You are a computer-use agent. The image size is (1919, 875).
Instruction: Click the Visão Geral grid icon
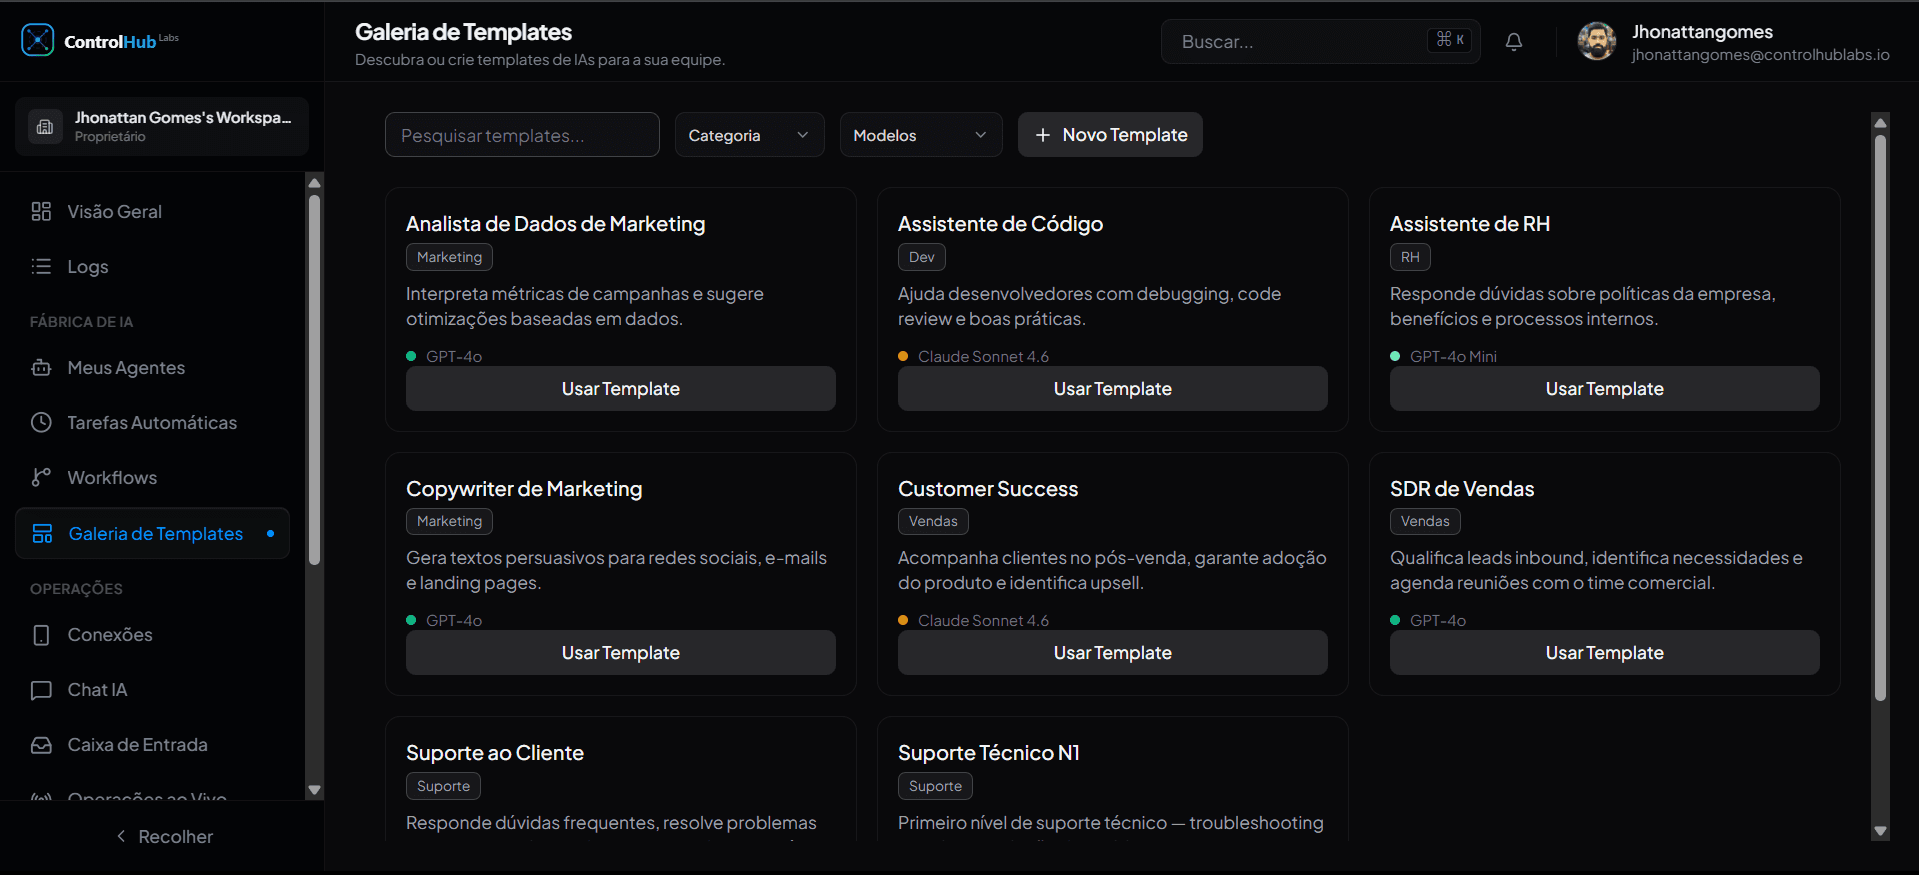click(41, 211)
